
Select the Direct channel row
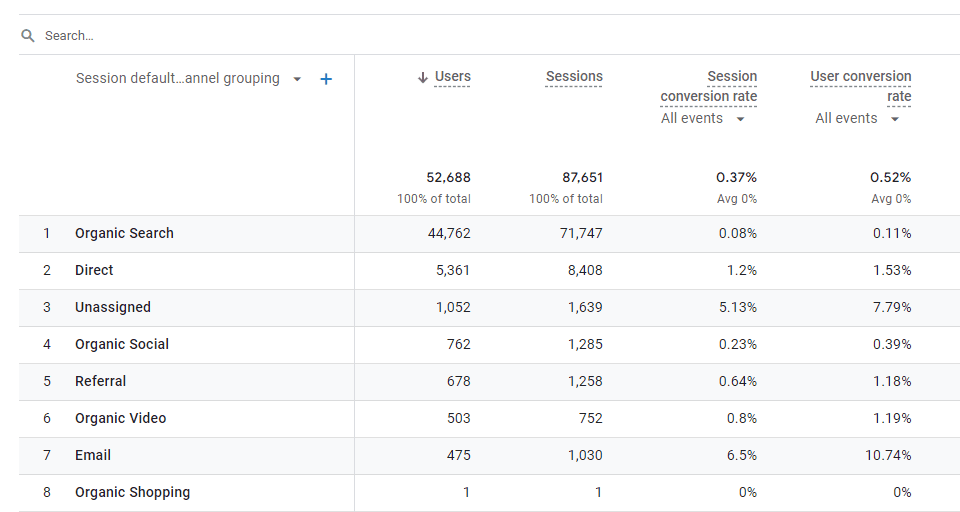[x=489, y=271]
